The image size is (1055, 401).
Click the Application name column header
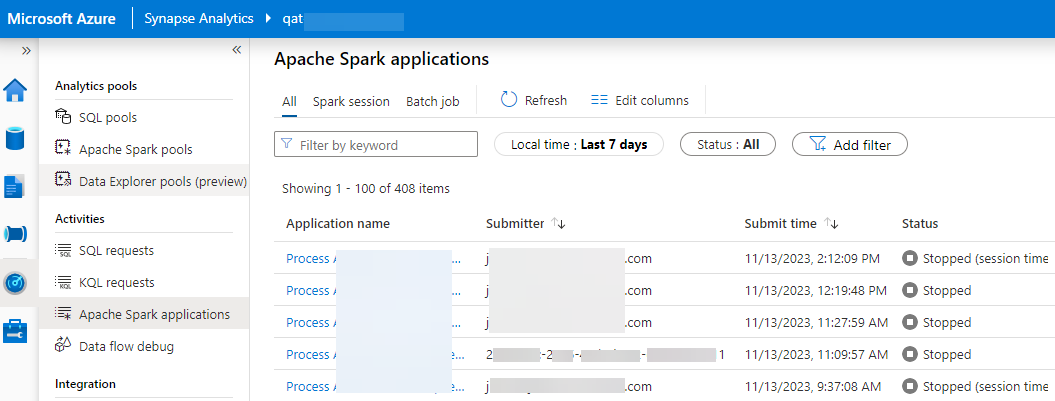[x=338, y=223]
